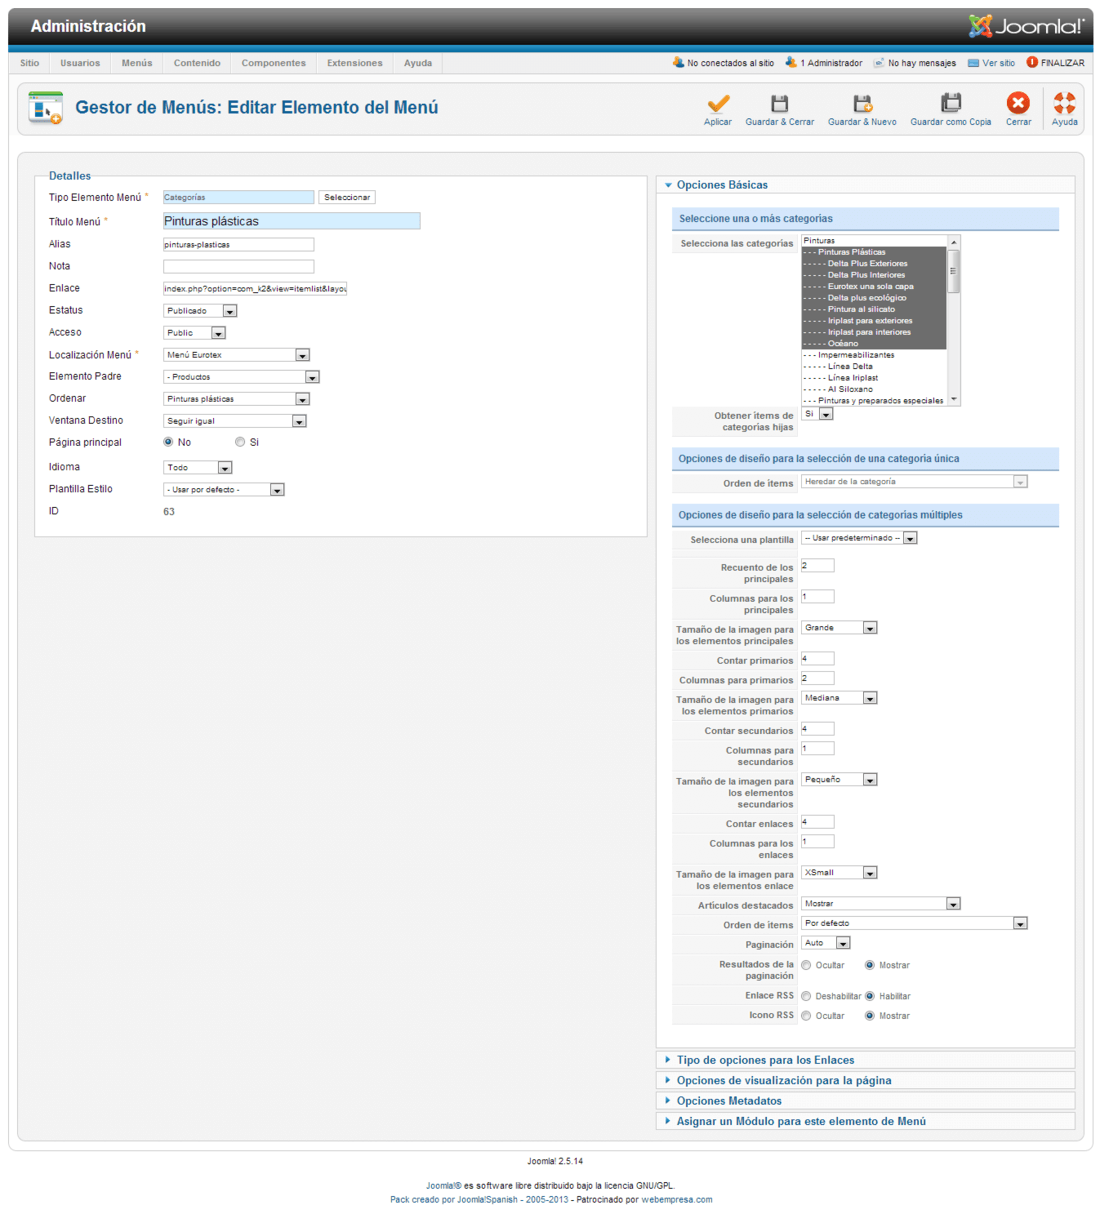Open the GNU/GPL license link
This screenshot has width=1100, height=1223.
(654, 1186)
